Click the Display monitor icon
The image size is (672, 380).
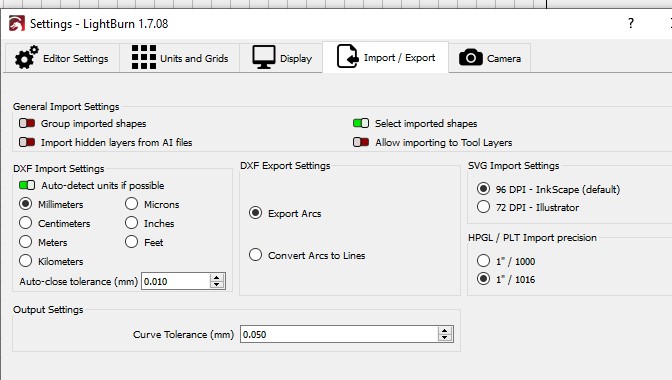click(x=264, y=57)
